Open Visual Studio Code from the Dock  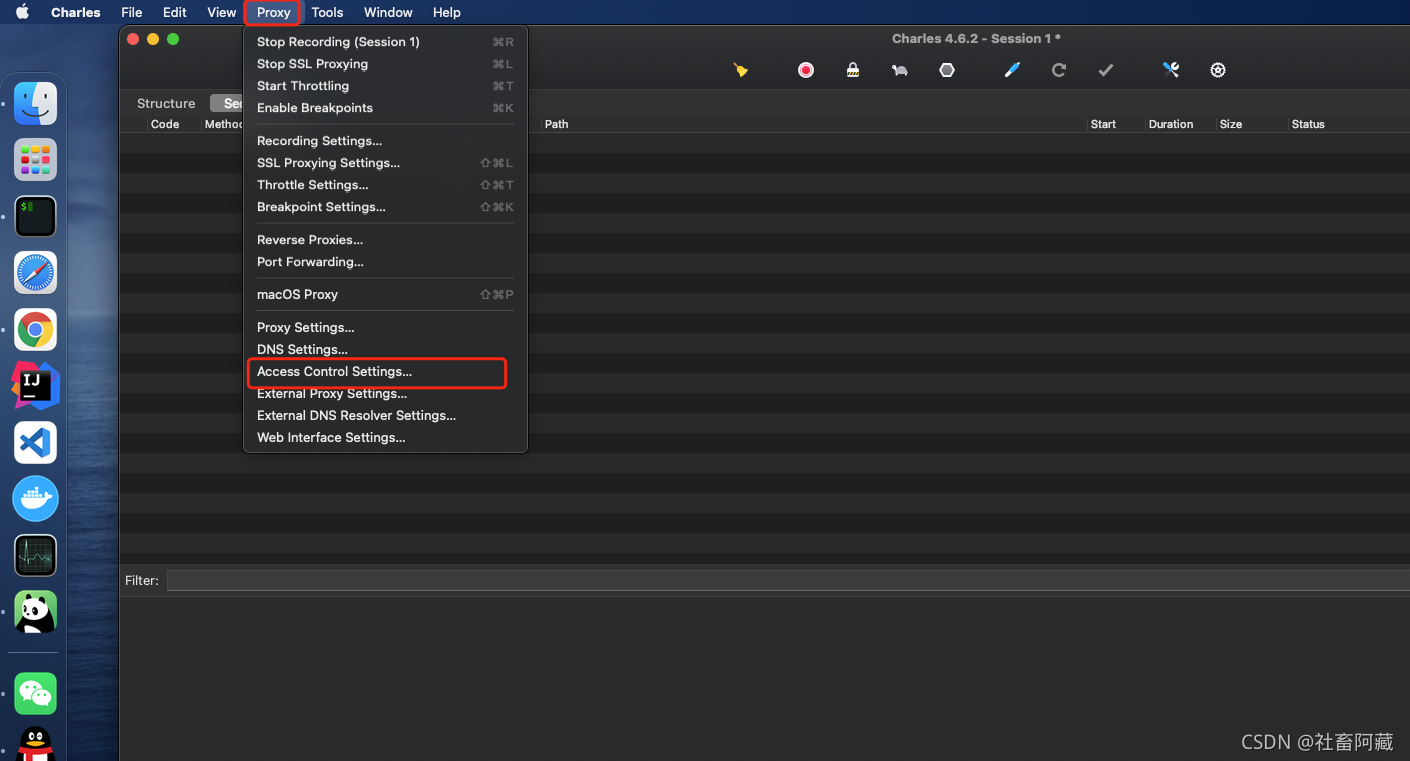[35, 442]
